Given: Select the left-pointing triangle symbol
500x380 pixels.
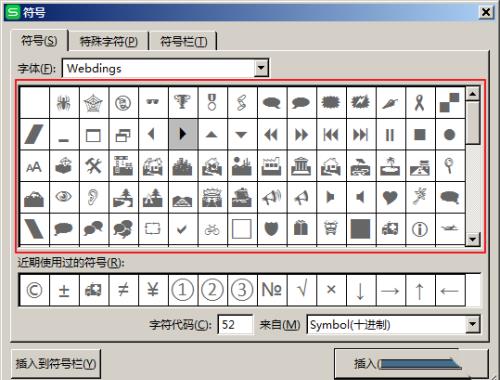Looking at the screenshot, I should (153, 135).
